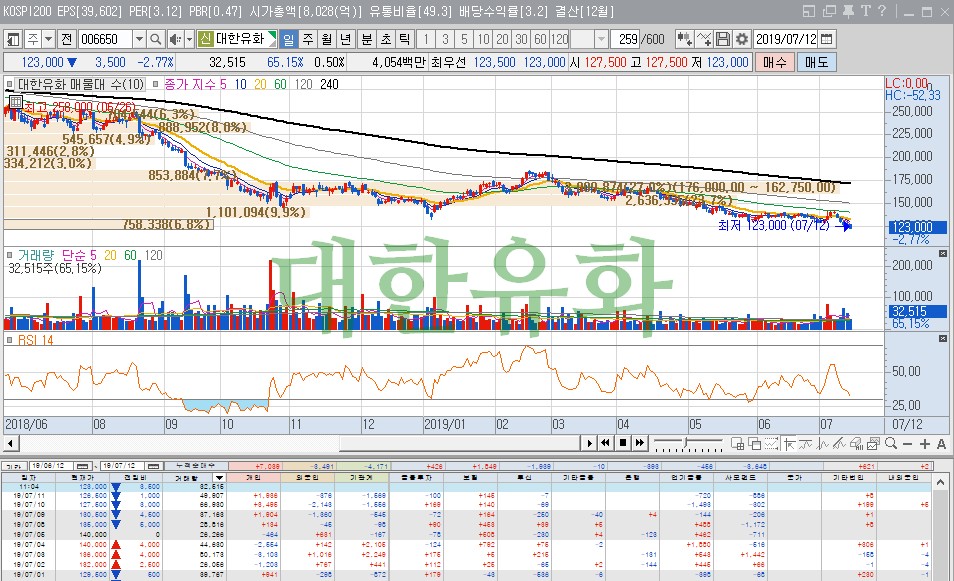Click the stock code input field 006650
This screenshot has width=954, height=581.
[x=105, y=40]
